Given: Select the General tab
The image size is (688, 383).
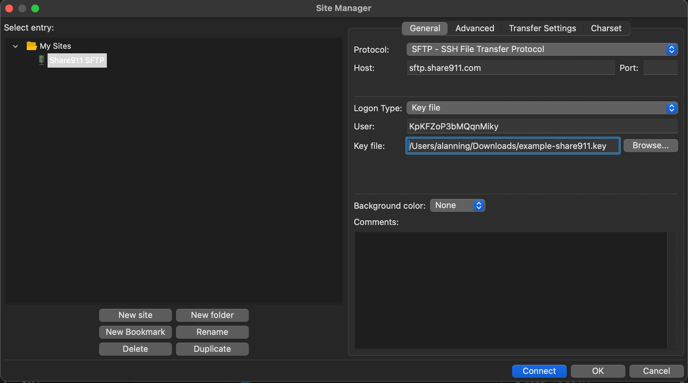Looking at the screenshot, I should [x=425, y=28].
